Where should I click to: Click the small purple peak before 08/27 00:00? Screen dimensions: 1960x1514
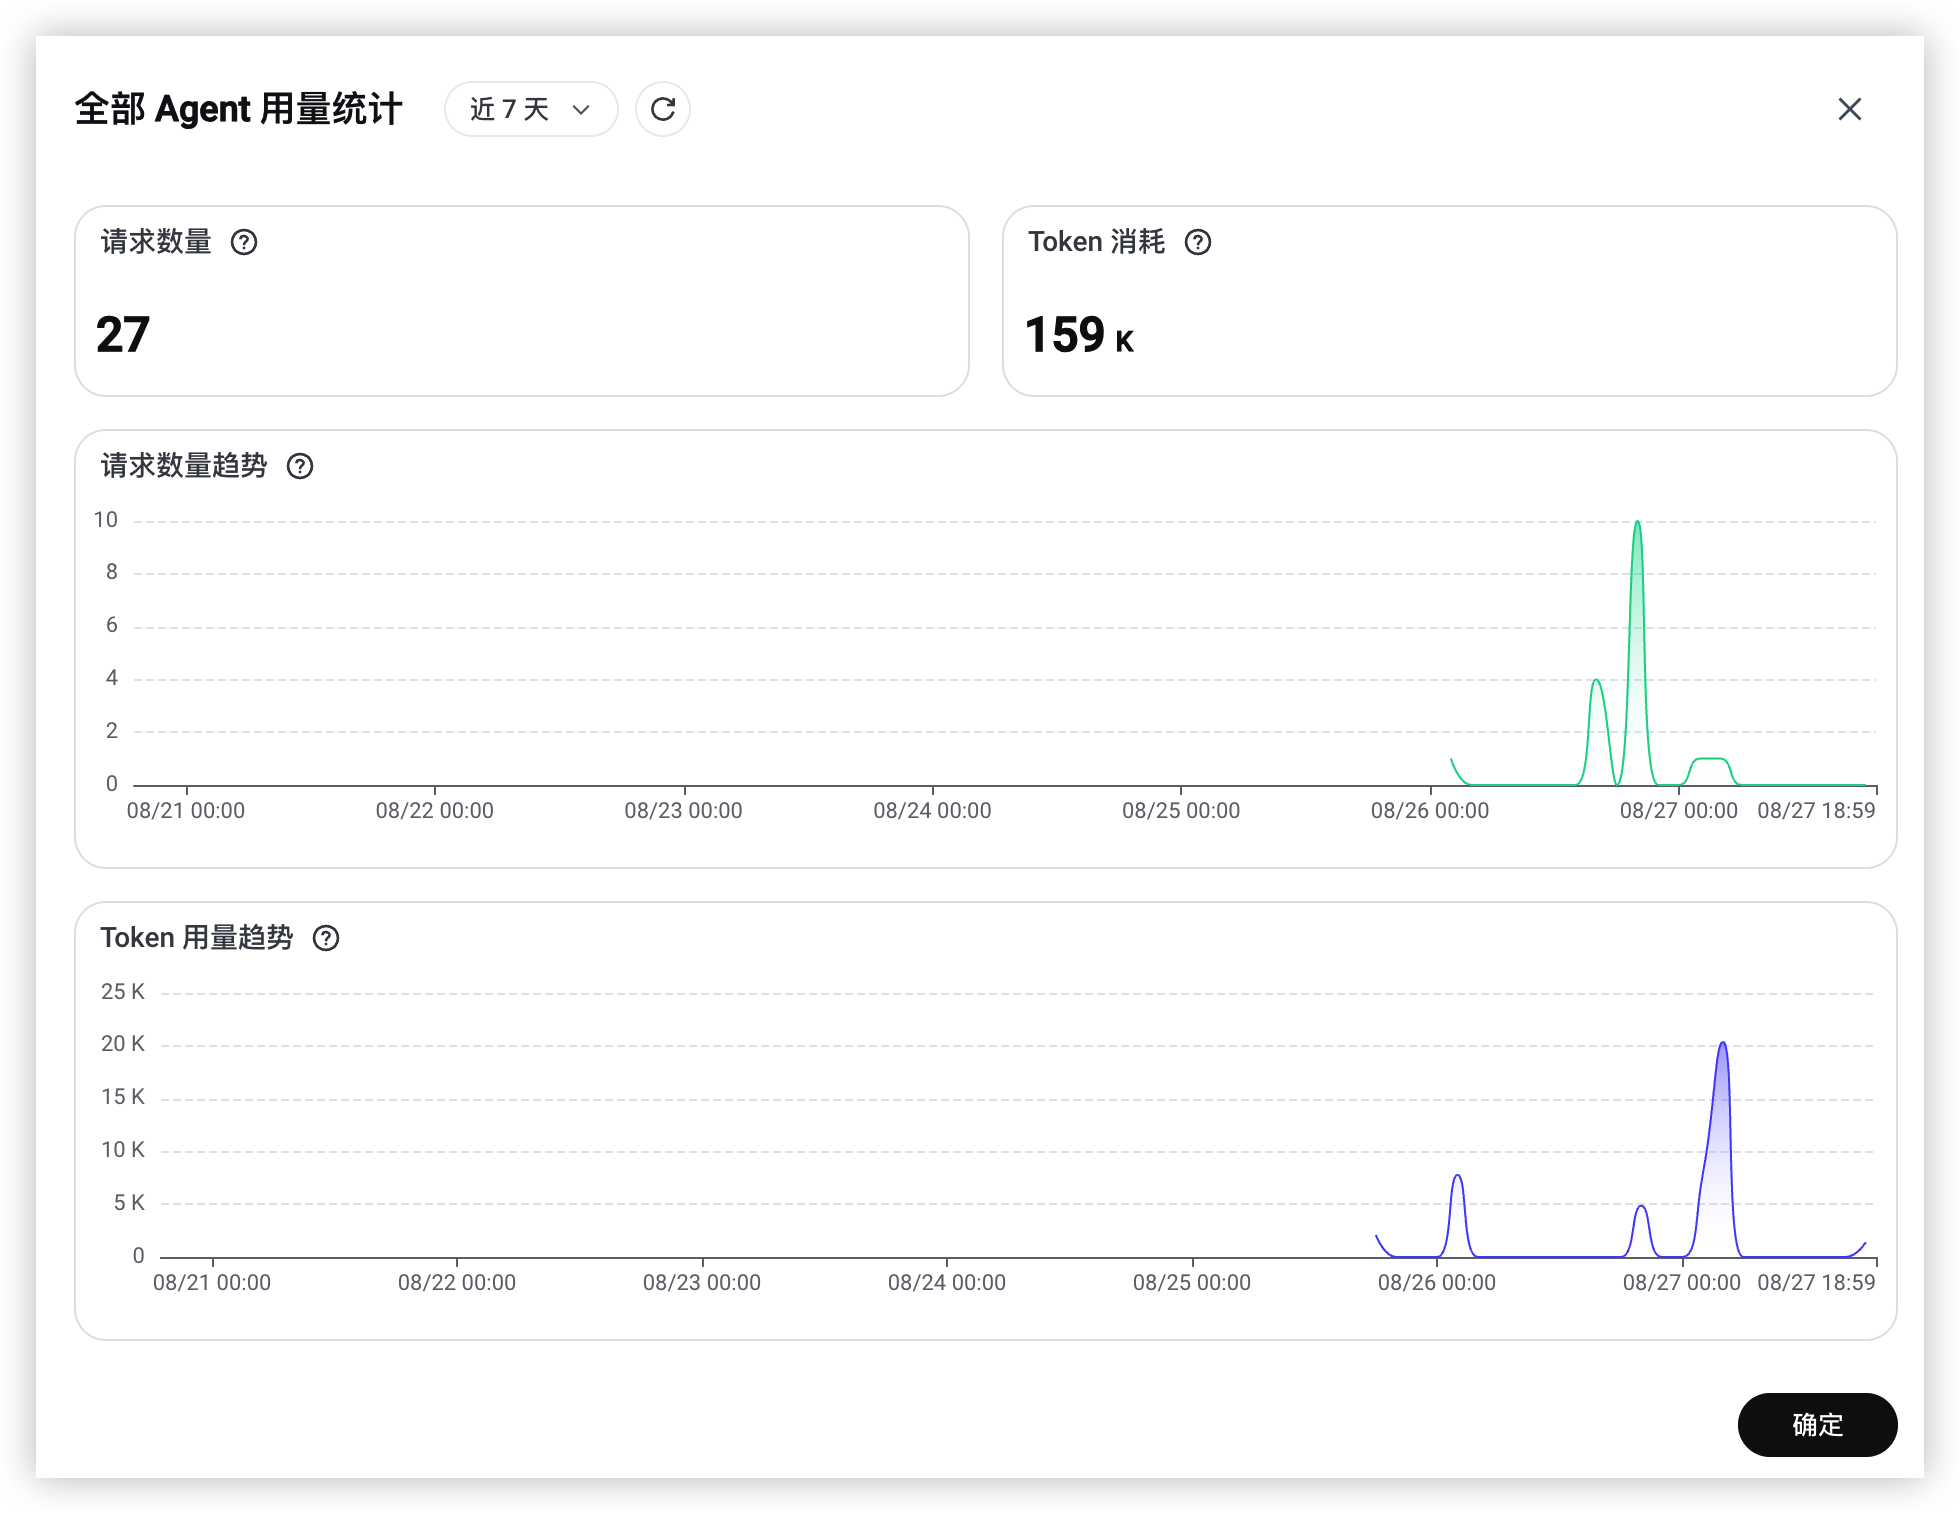pos(1641,1210)
